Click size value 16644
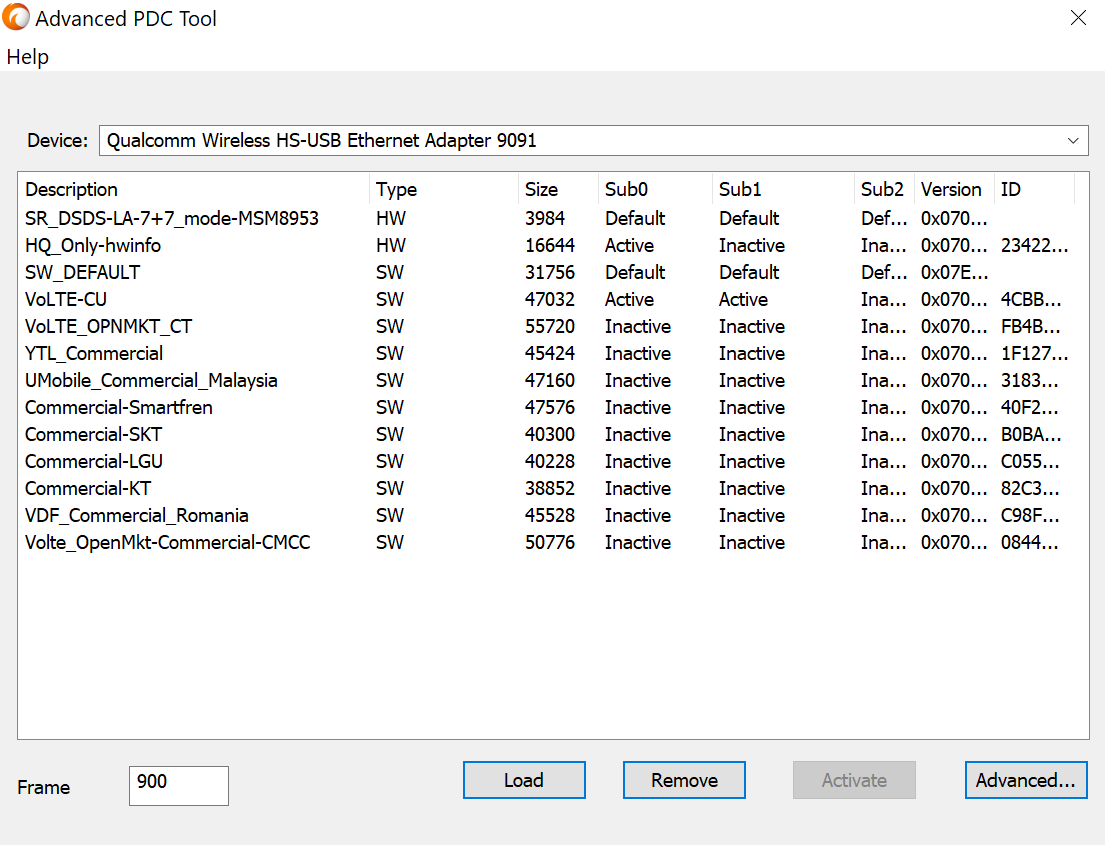 tap(550, 245)
